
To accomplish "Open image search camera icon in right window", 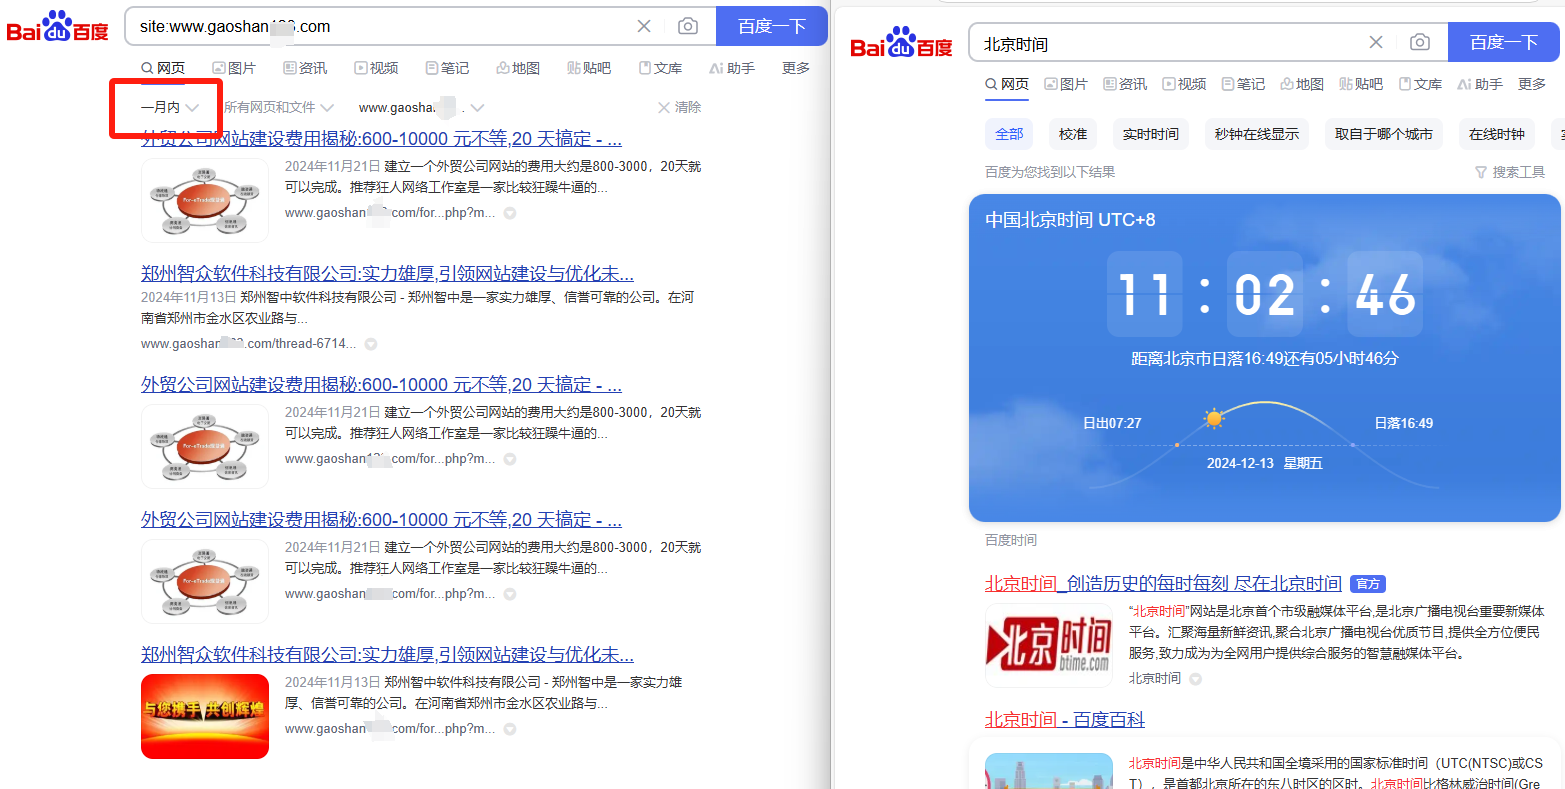I will [1420, 42].
